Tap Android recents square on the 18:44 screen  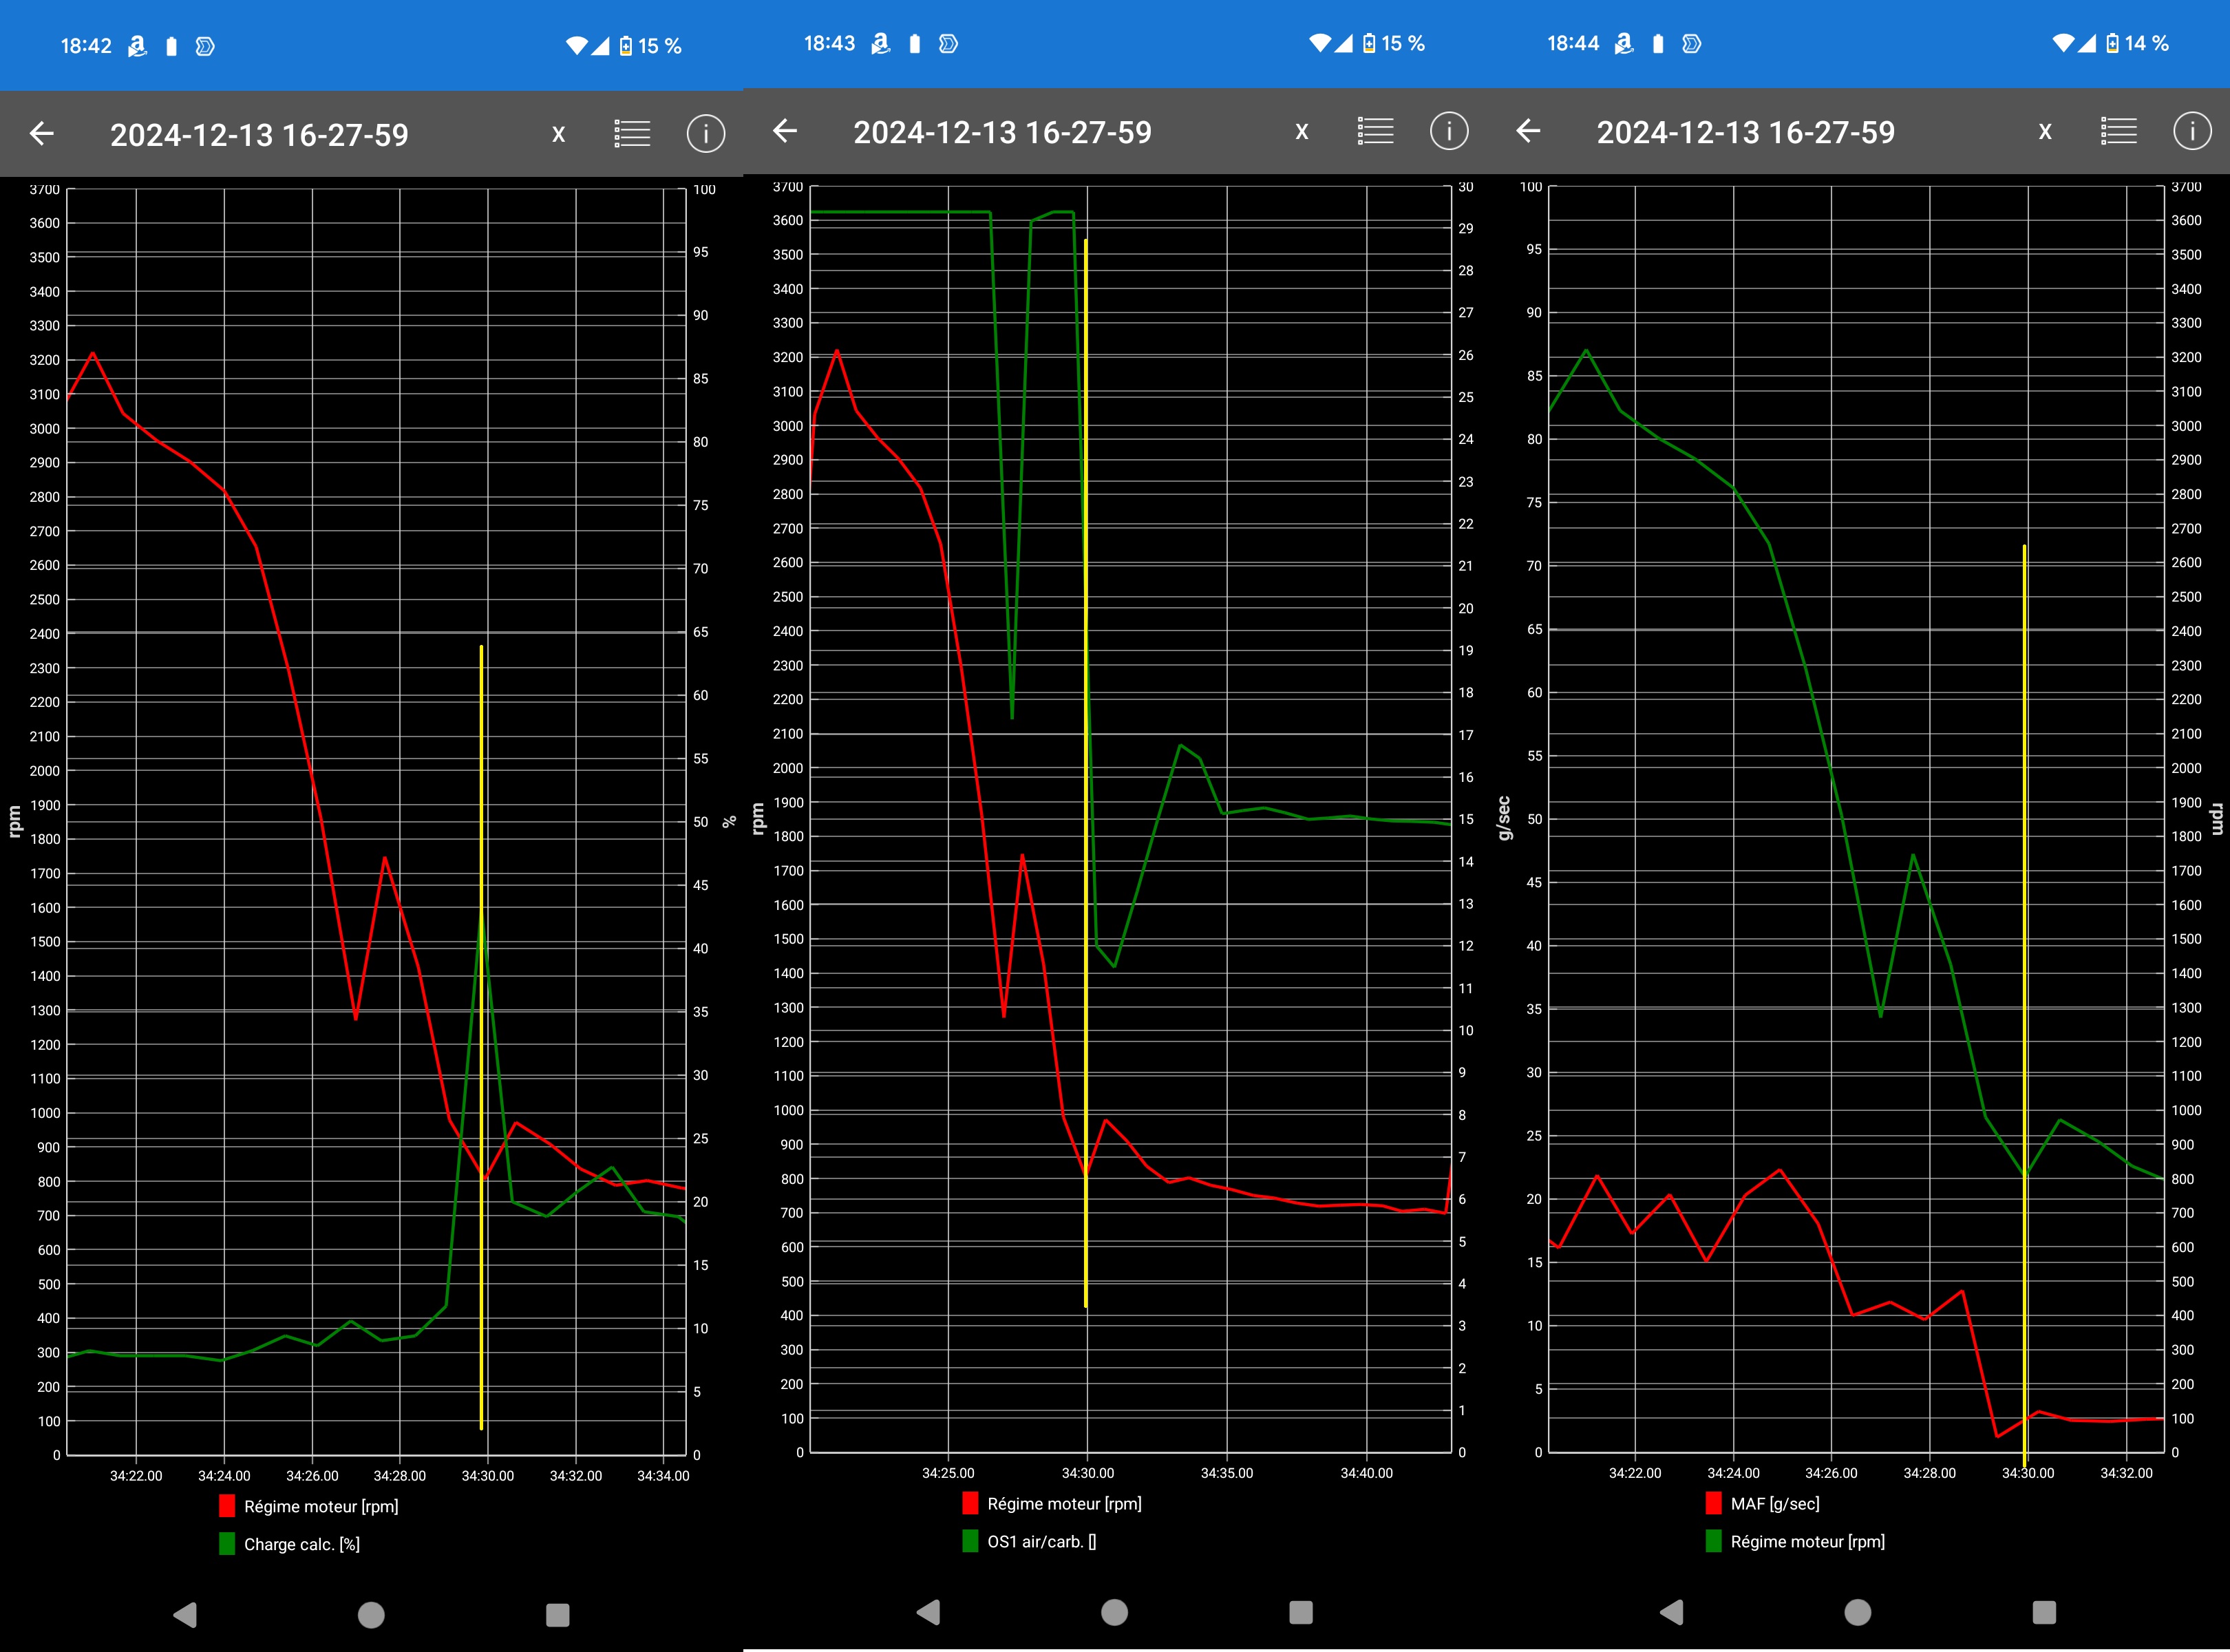point(2044,1612)
